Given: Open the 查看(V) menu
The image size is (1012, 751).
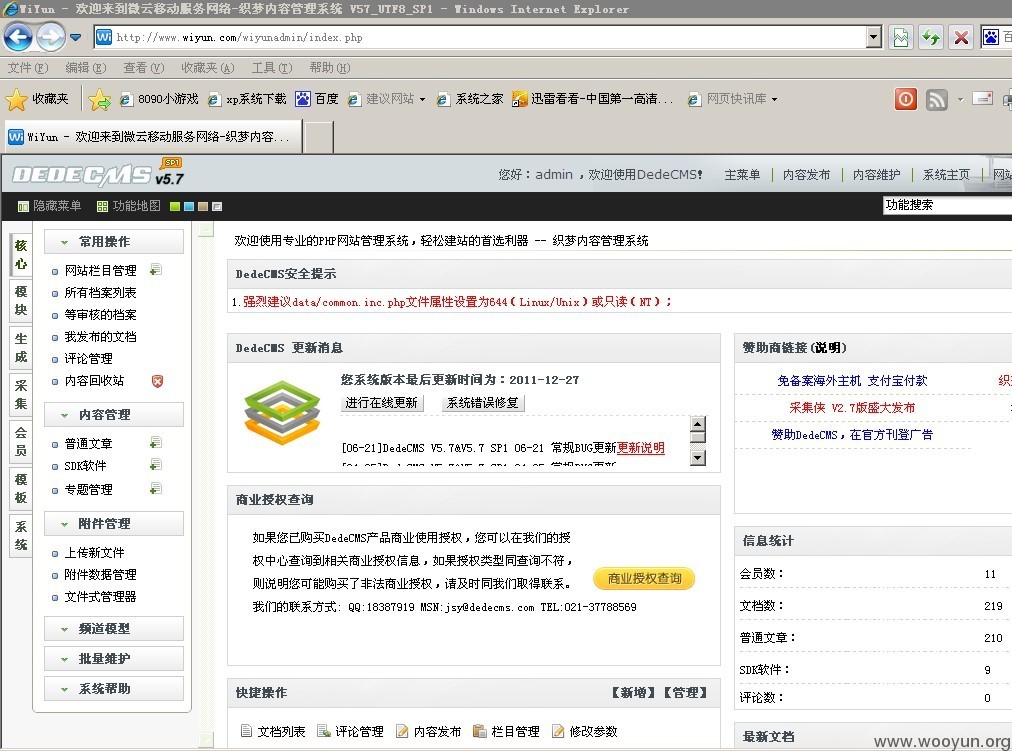Looking at the screenshot, I should pos(144,68).
